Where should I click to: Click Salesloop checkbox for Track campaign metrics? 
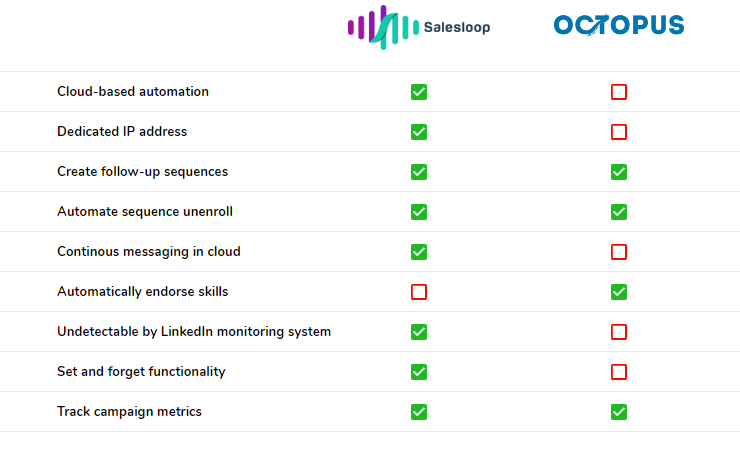point(419,412)
